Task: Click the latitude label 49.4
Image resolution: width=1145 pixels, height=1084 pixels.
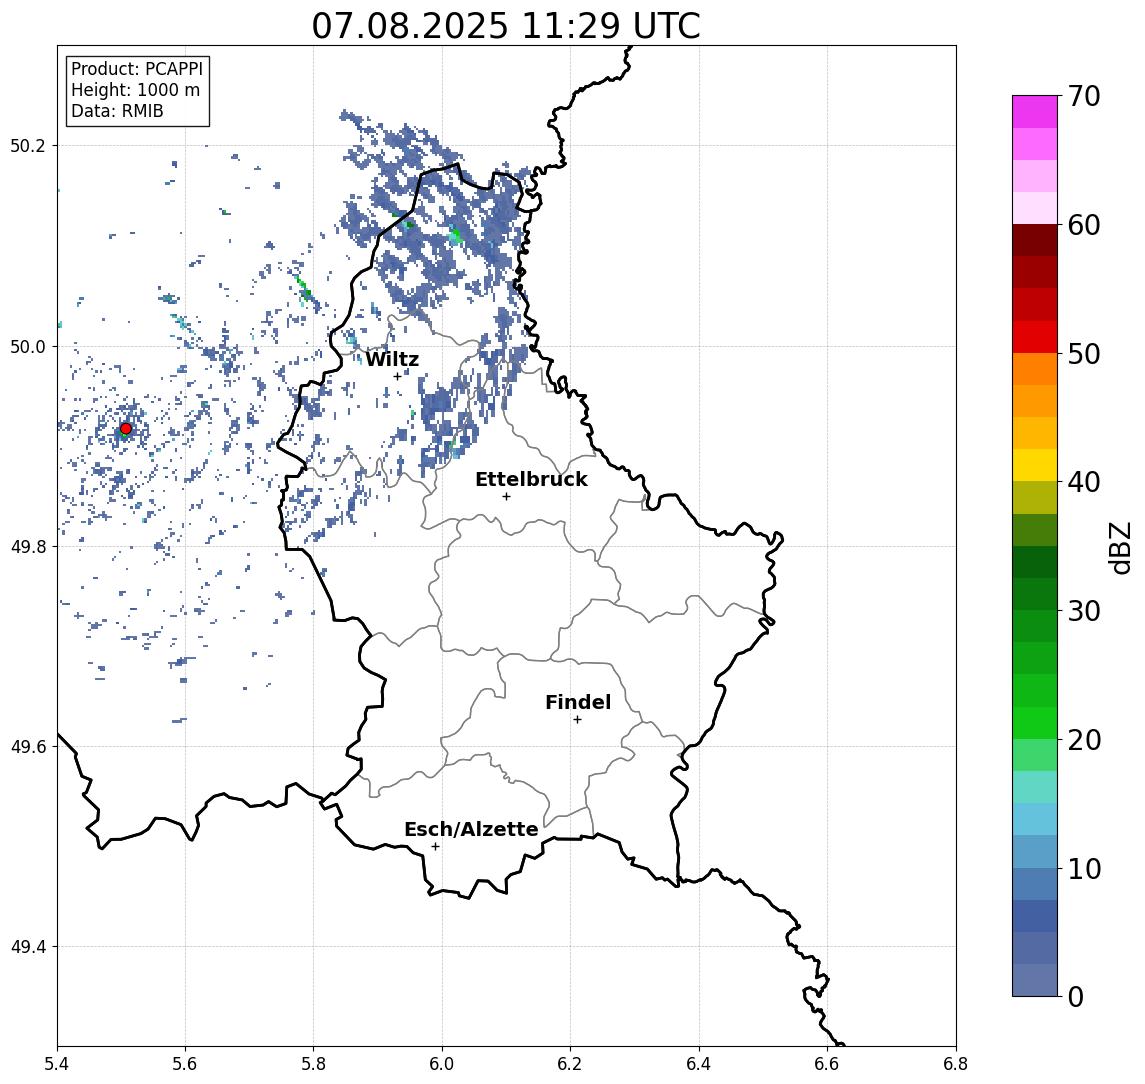Action: (28, 947)
